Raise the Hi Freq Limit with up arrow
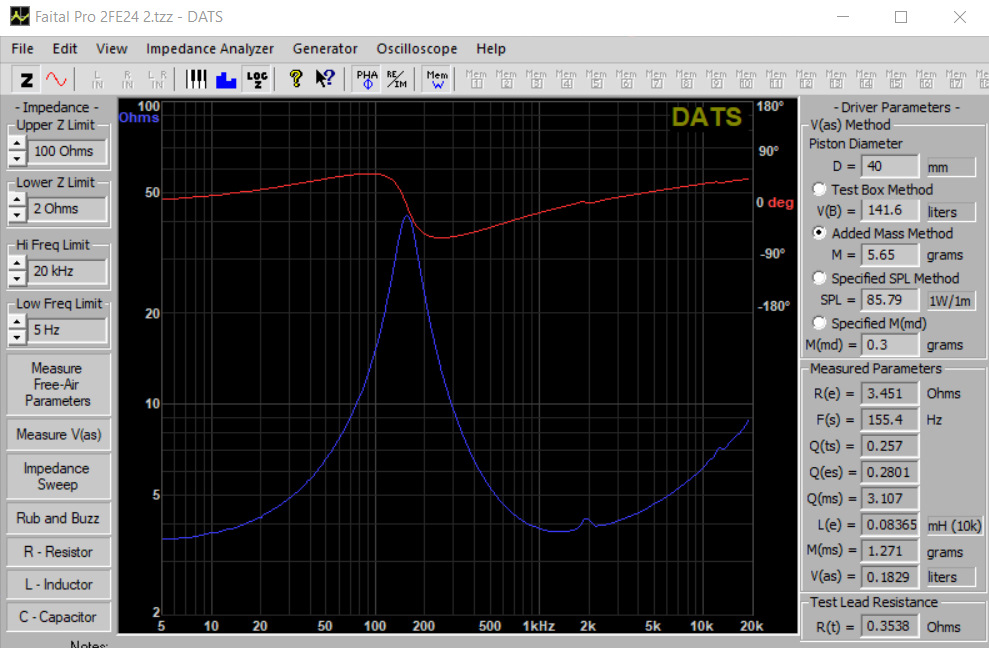Image resolution: width=989 pixels, height=648 pixels. tap(17, 264)
